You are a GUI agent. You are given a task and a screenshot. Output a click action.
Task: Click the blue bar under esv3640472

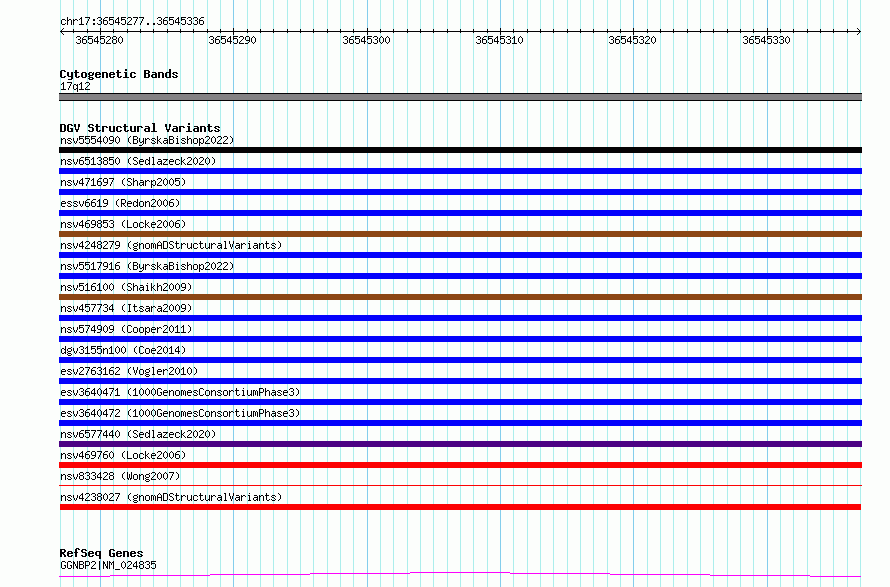click(x=460, y=423)
